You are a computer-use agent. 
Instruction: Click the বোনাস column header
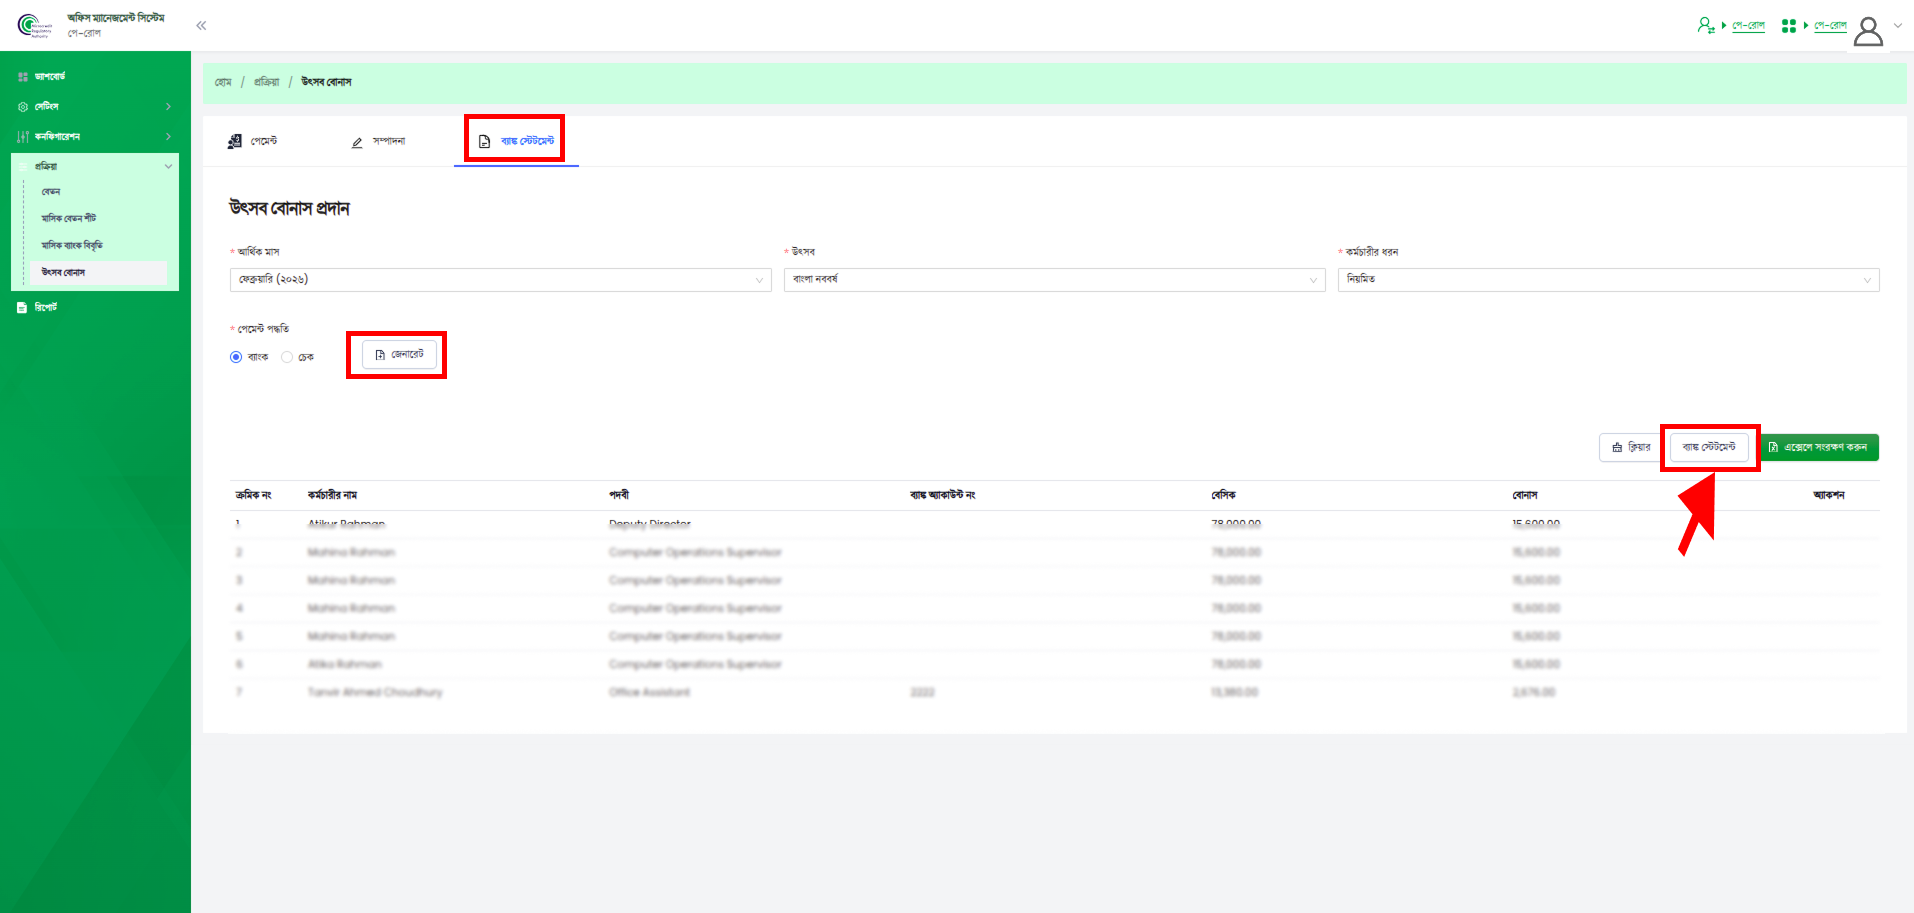coord(1525,496)
